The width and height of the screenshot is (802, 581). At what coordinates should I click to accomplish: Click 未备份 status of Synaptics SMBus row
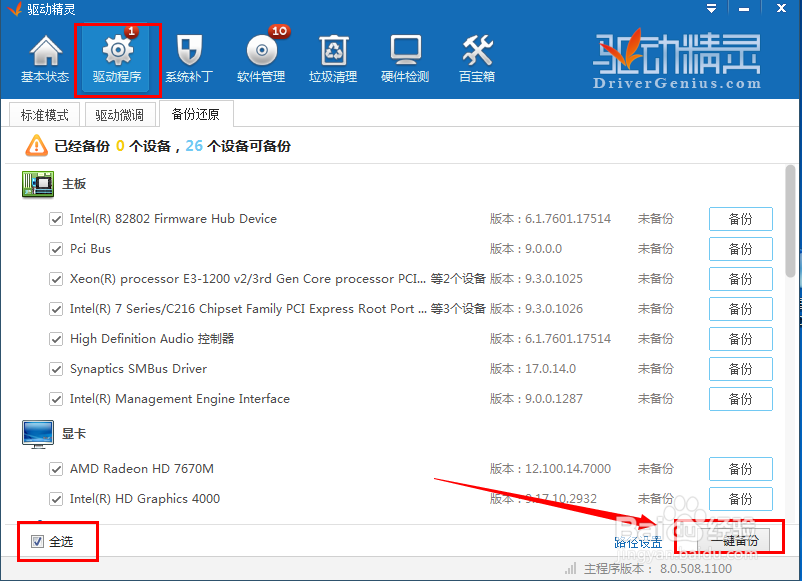point(656,369)
